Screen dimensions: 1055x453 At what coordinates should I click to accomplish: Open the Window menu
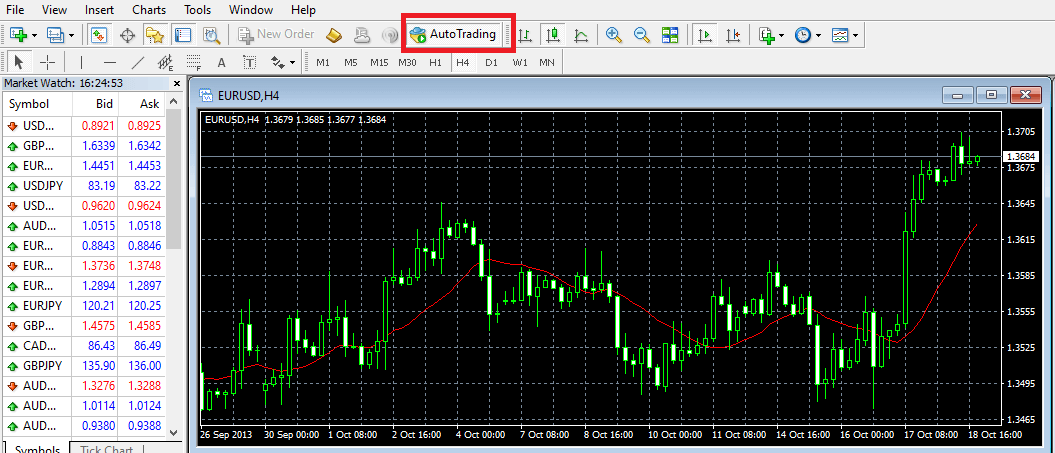tap(250, 10)
